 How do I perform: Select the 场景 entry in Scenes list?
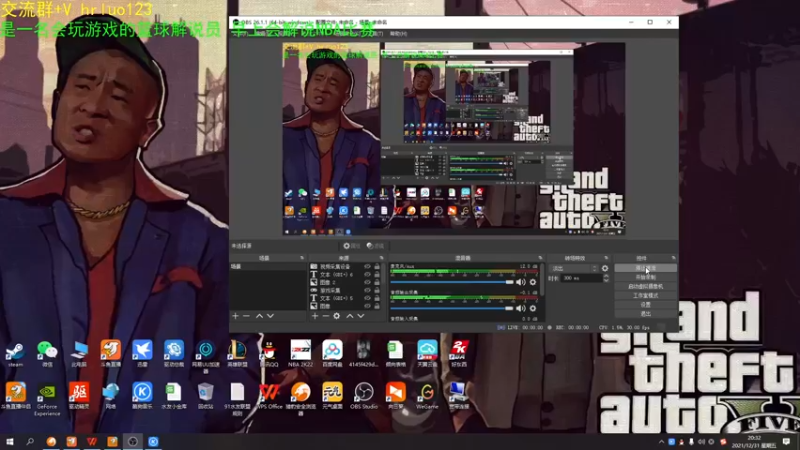(268, 267)
